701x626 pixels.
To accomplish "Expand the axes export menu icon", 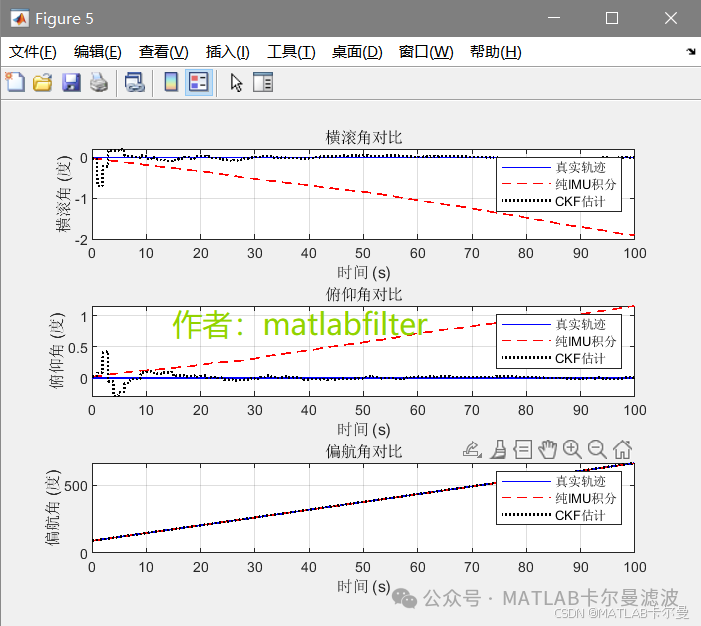I will coord(472,449).
